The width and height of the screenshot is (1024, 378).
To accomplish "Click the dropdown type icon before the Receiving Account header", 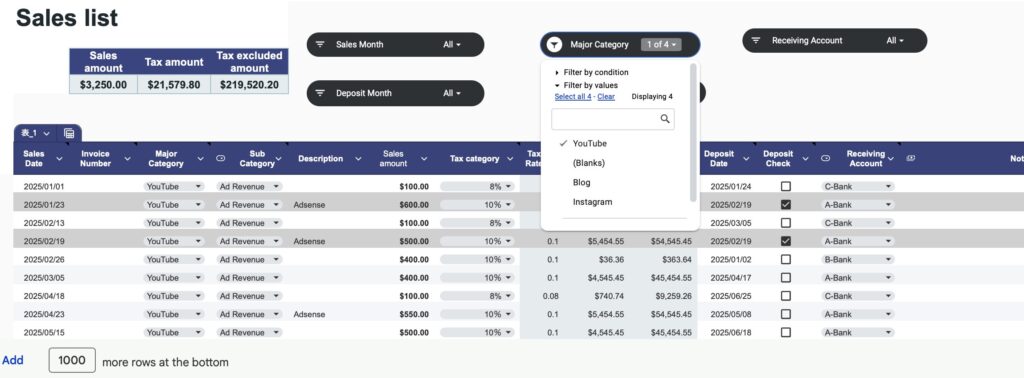I will (825, 159).
